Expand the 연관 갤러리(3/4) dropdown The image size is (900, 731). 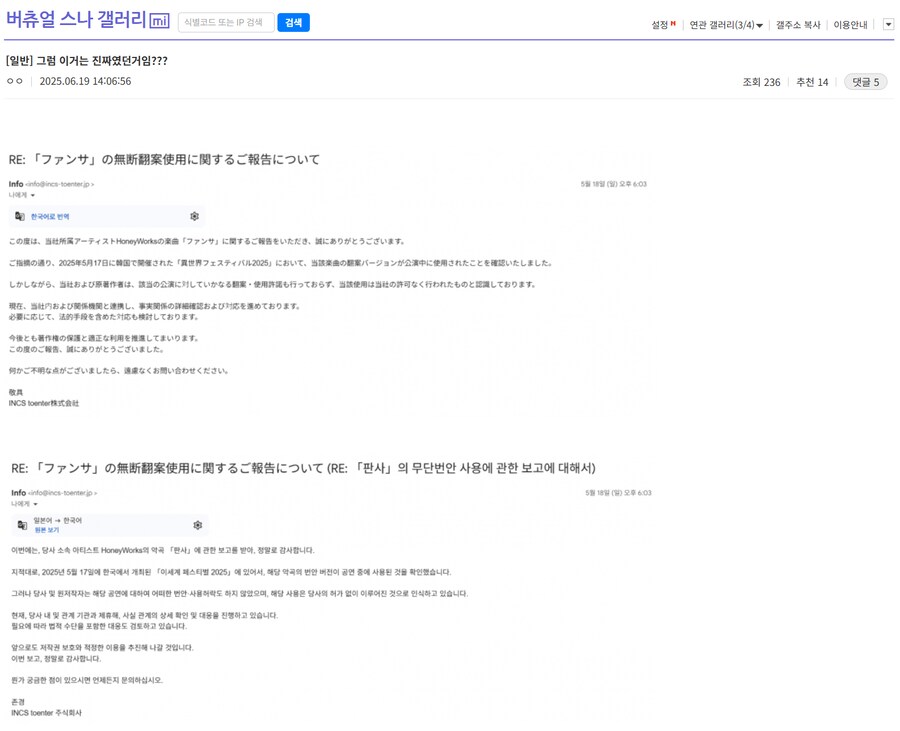(726, 25)
